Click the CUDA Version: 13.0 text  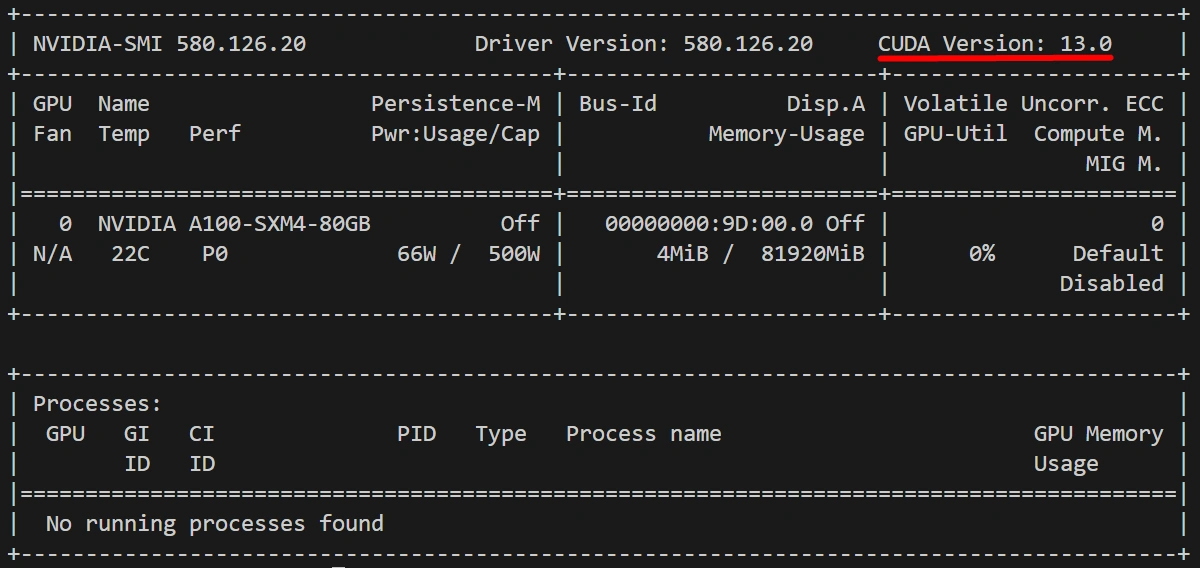tap(995, 44)
